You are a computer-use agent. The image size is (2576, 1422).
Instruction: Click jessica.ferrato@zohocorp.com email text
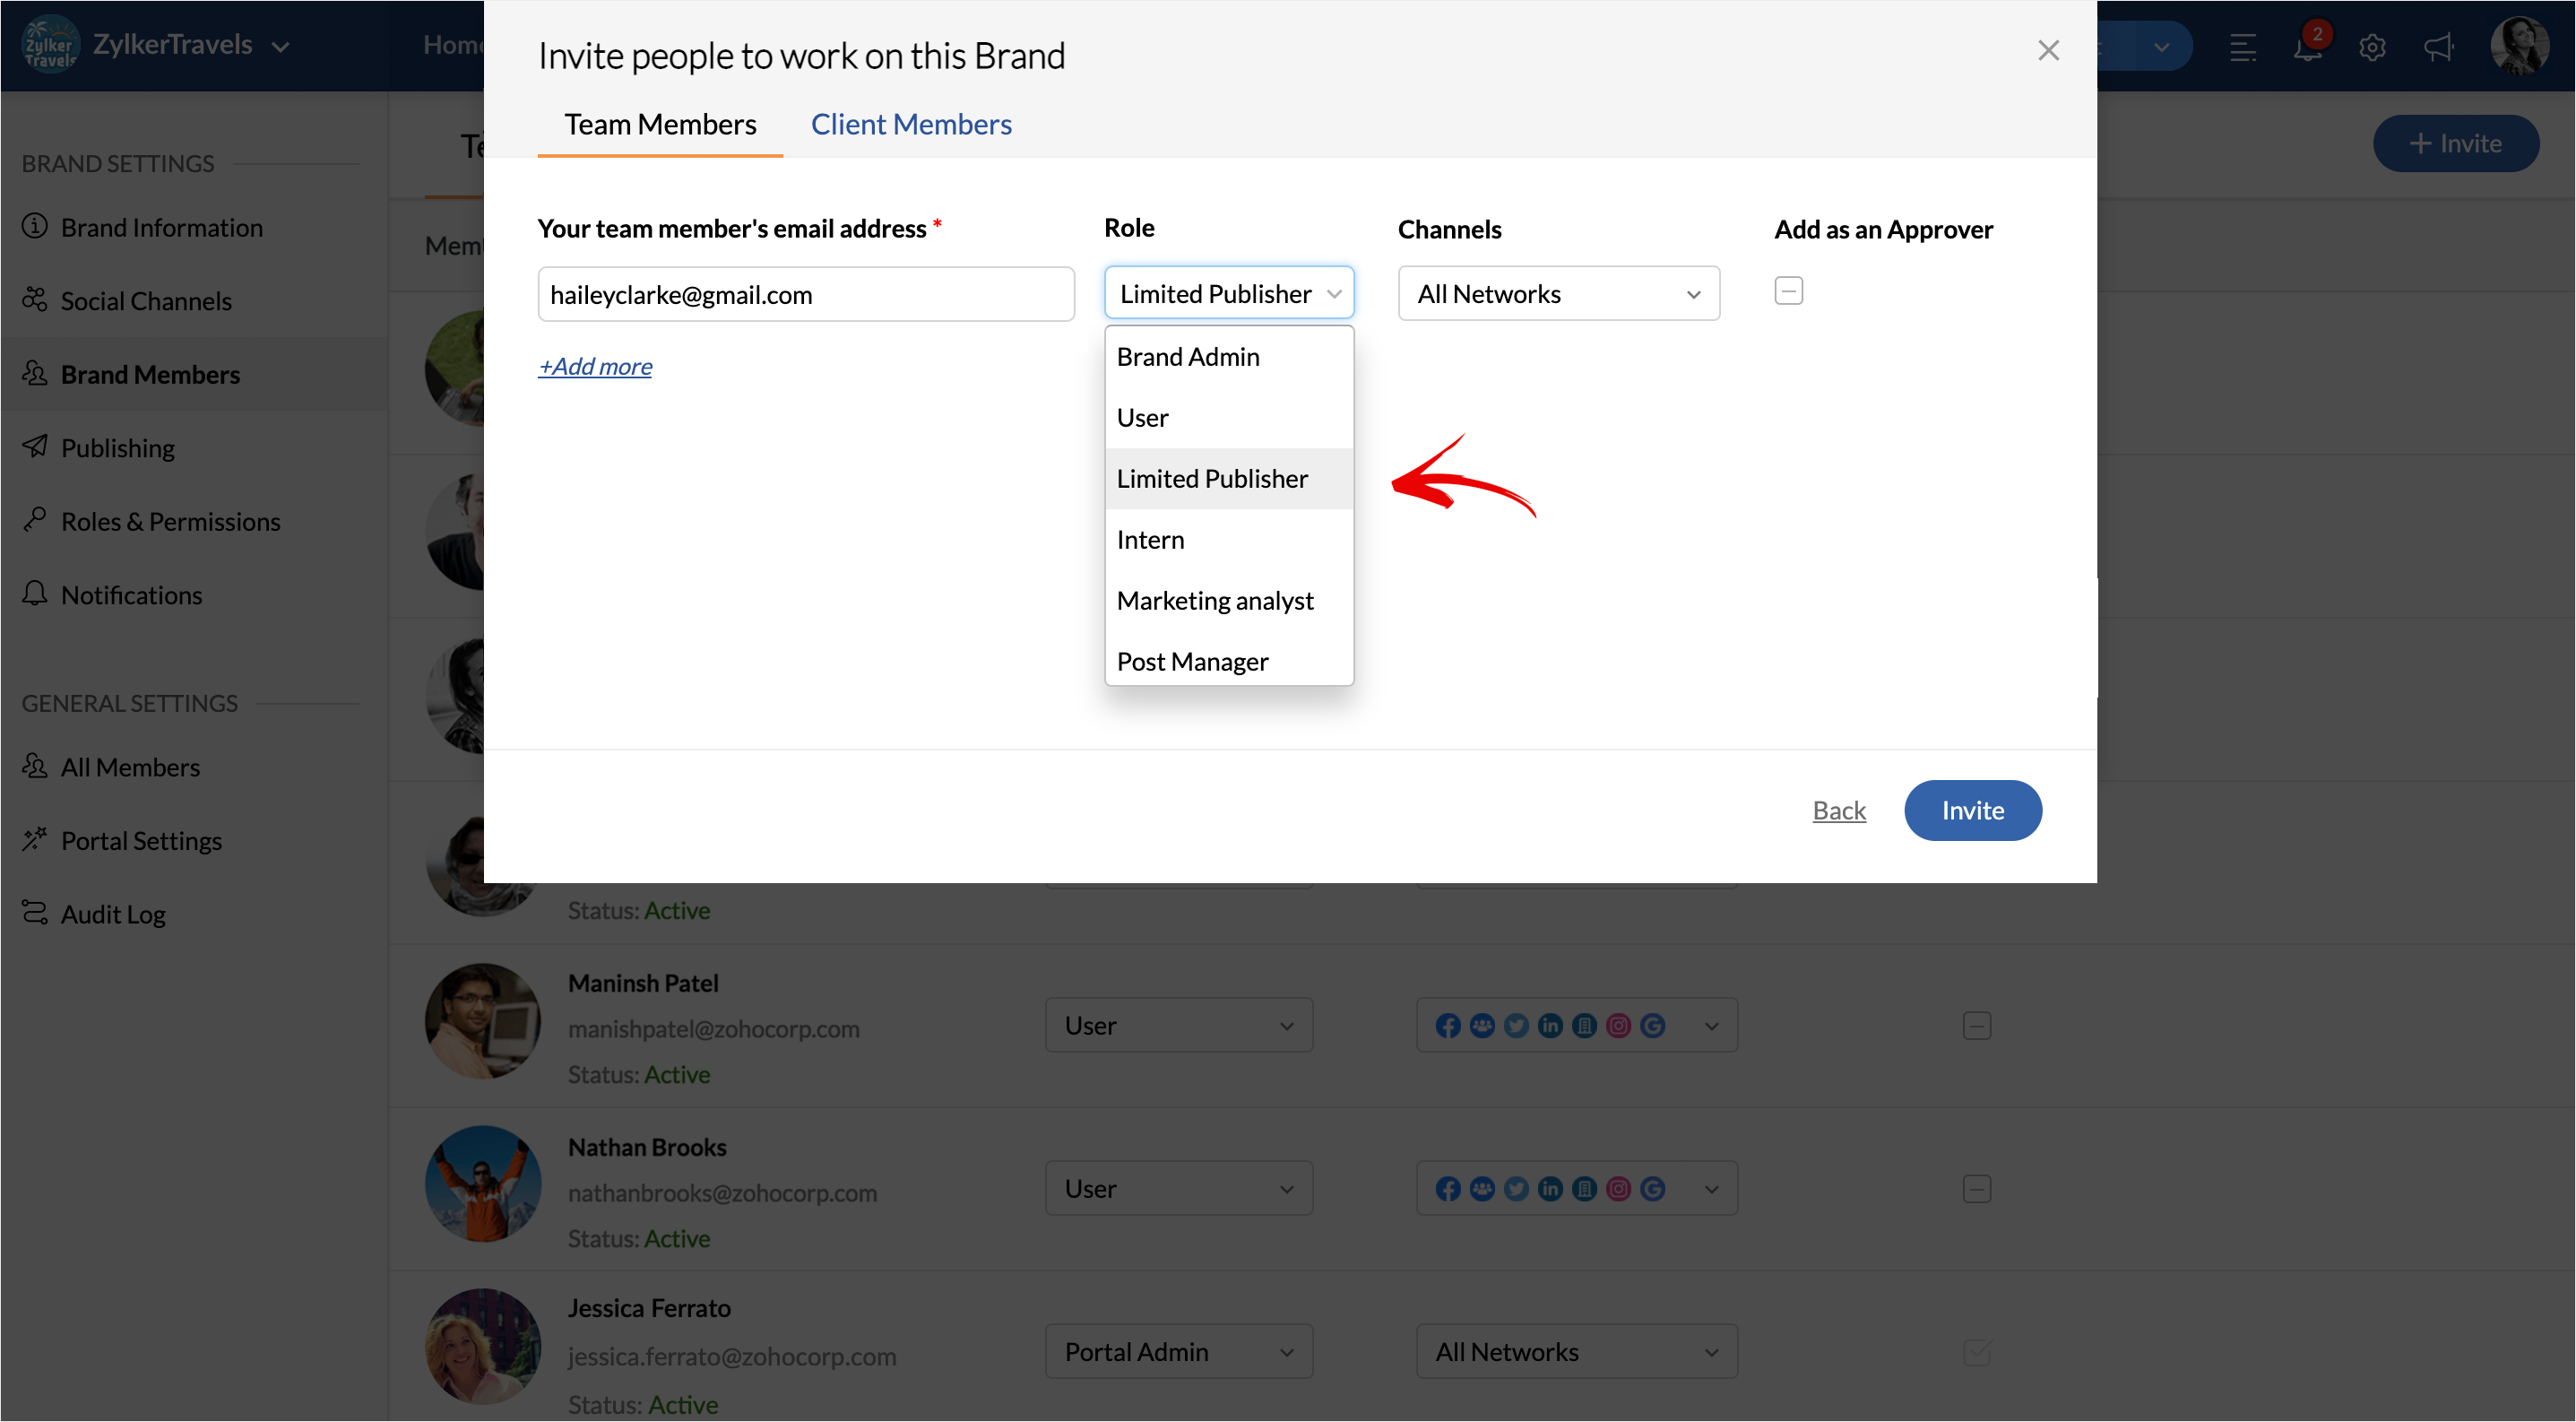732,1357
